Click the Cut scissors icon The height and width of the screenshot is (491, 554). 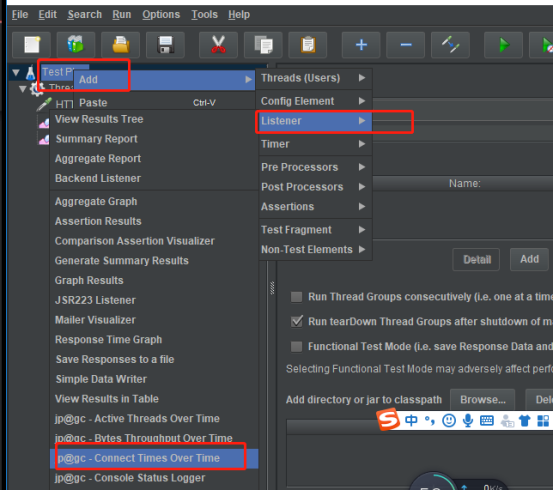pos(218,45)
